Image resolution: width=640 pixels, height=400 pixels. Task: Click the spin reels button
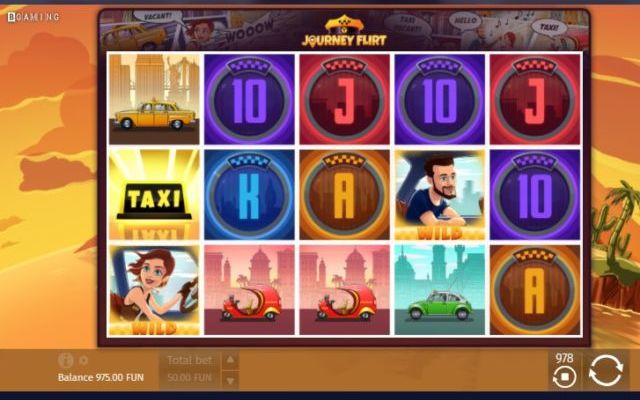pyautogui.click(x=606, y=370)
